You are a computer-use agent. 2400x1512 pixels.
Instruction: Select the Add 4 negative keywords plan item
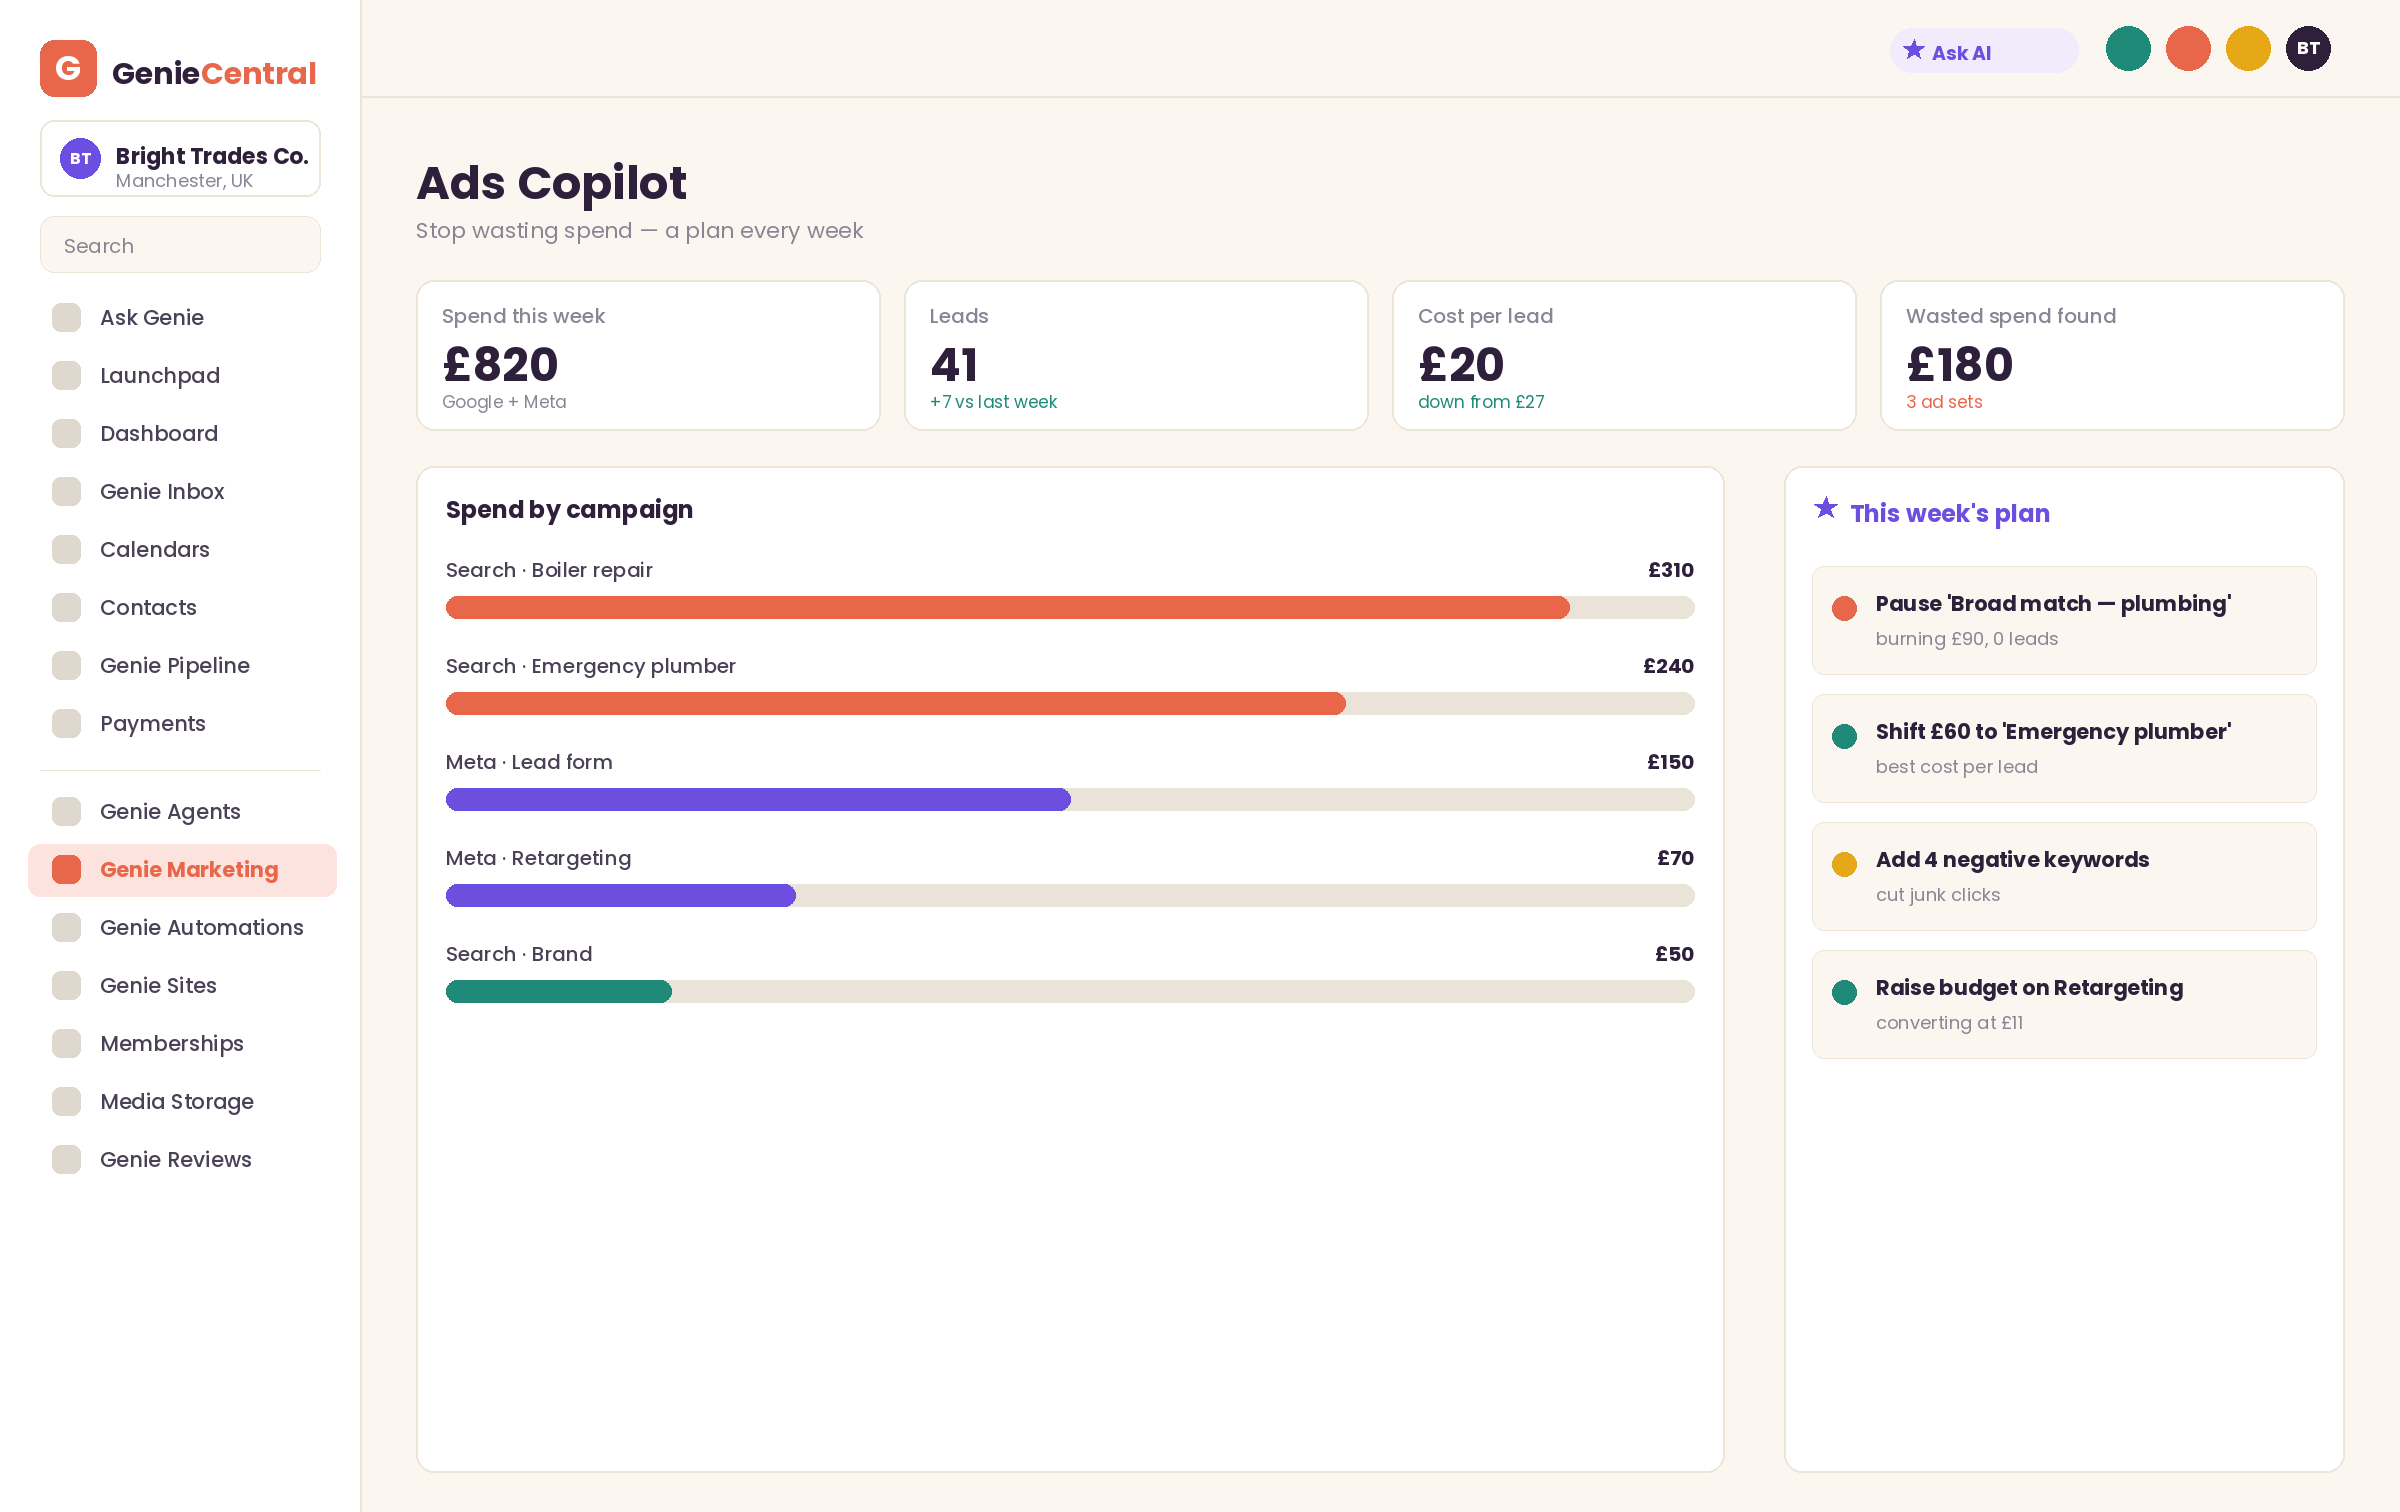pyautogui.click(x=2064, y=876)
